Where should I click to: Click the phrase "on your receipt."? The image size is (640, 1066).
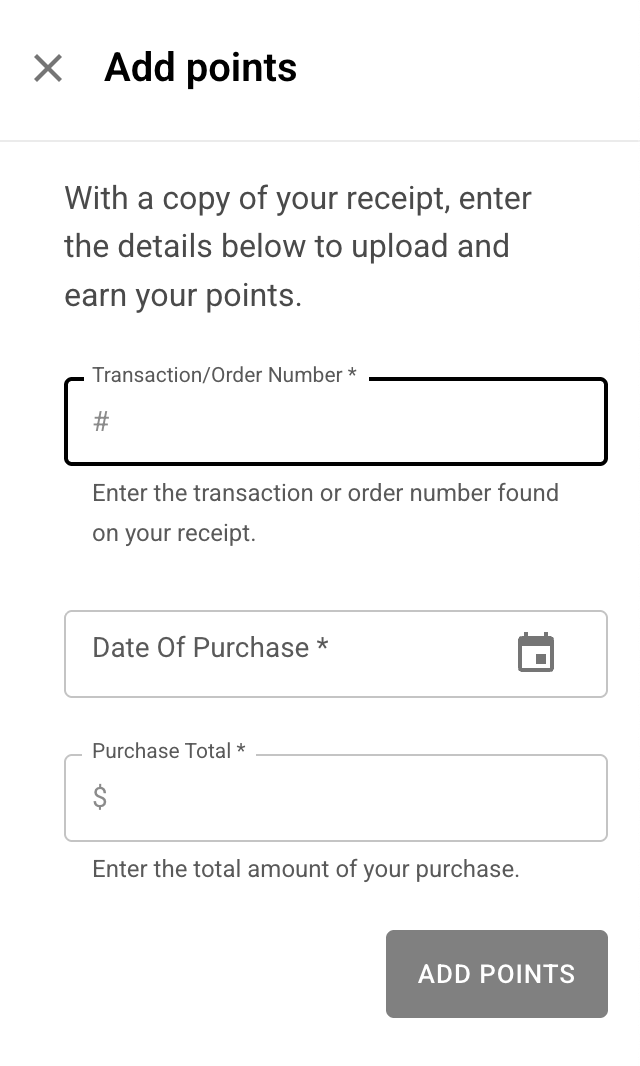pyautogui.click(x=174, y=533)
